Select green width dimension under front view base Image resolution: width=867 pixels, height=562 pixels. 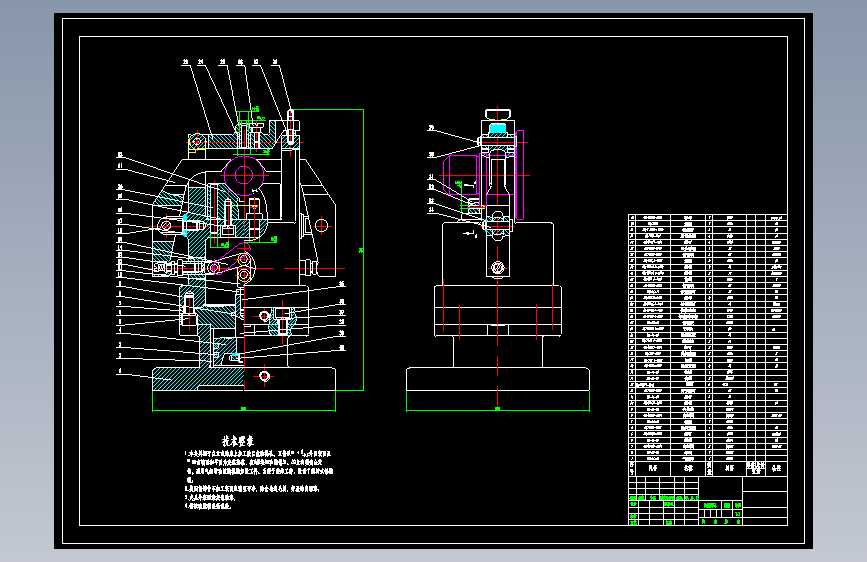(244, 410)
